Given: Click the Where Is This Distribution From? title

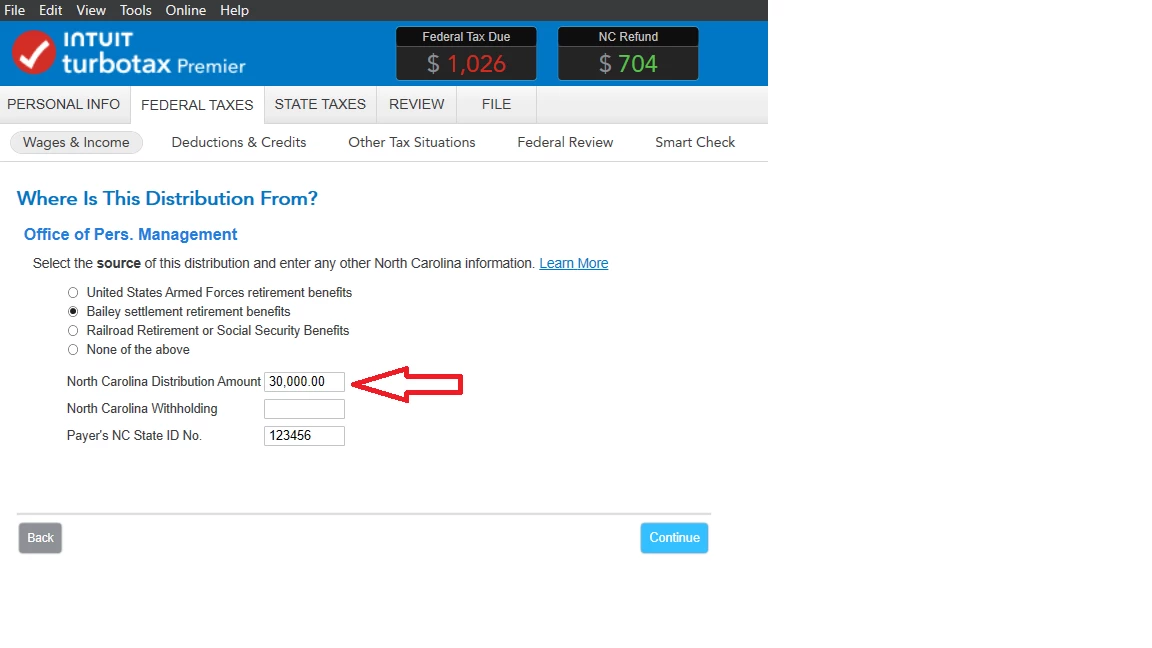Looking at the screenshot, I should (168, 198).
